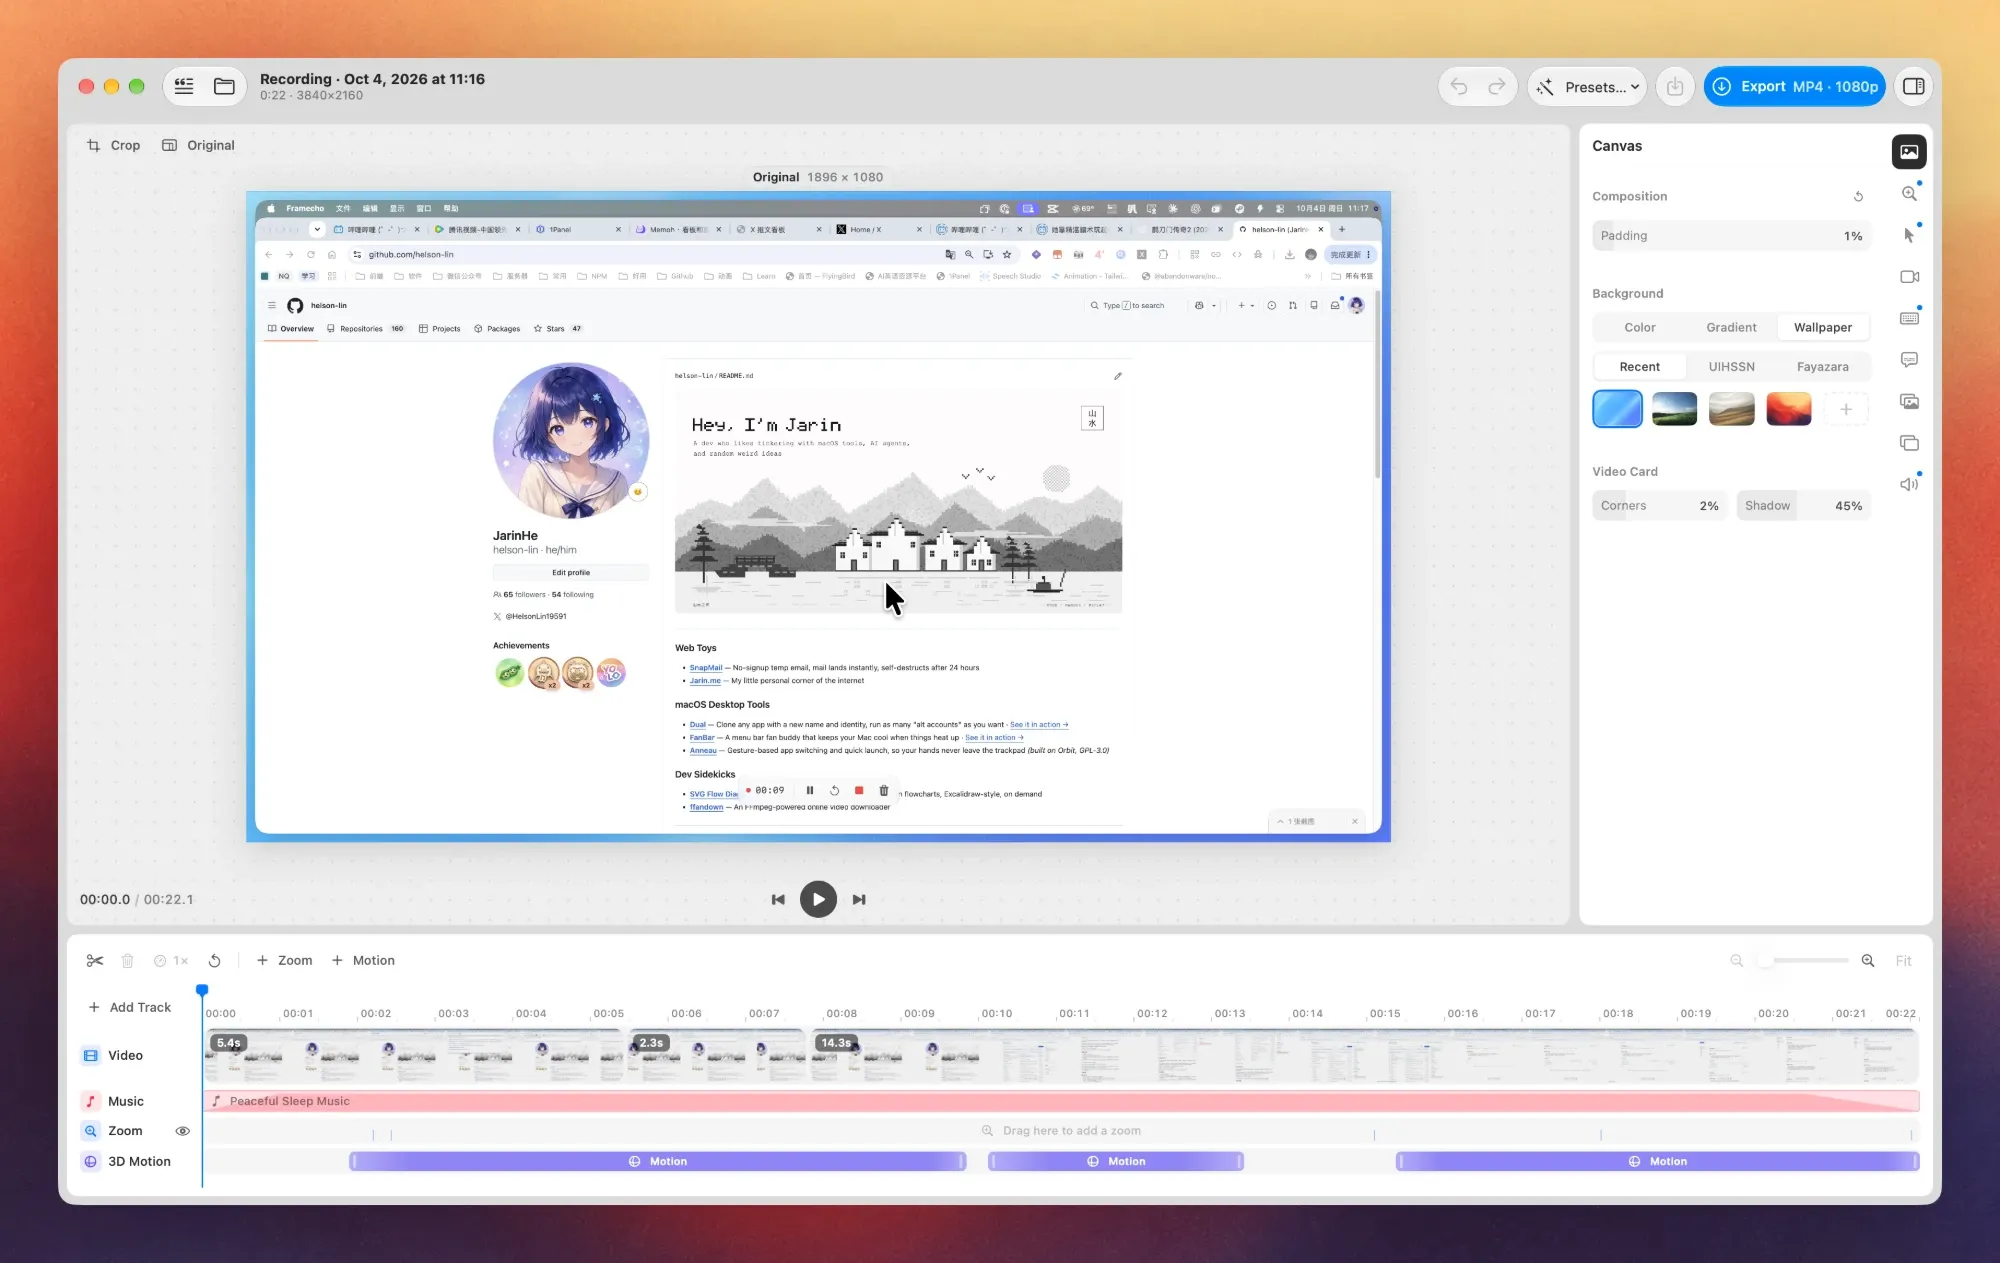Toggle the recordings list panel icon
The height and width of the screenshot is (1263, 2000).
184,87
